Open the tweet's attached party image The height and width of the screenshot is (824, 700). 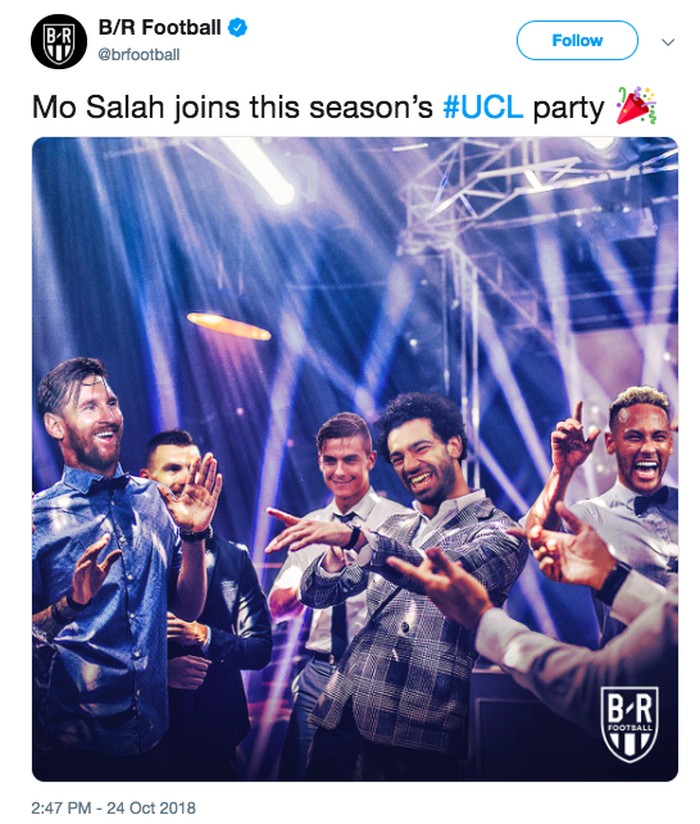[355, 459]
